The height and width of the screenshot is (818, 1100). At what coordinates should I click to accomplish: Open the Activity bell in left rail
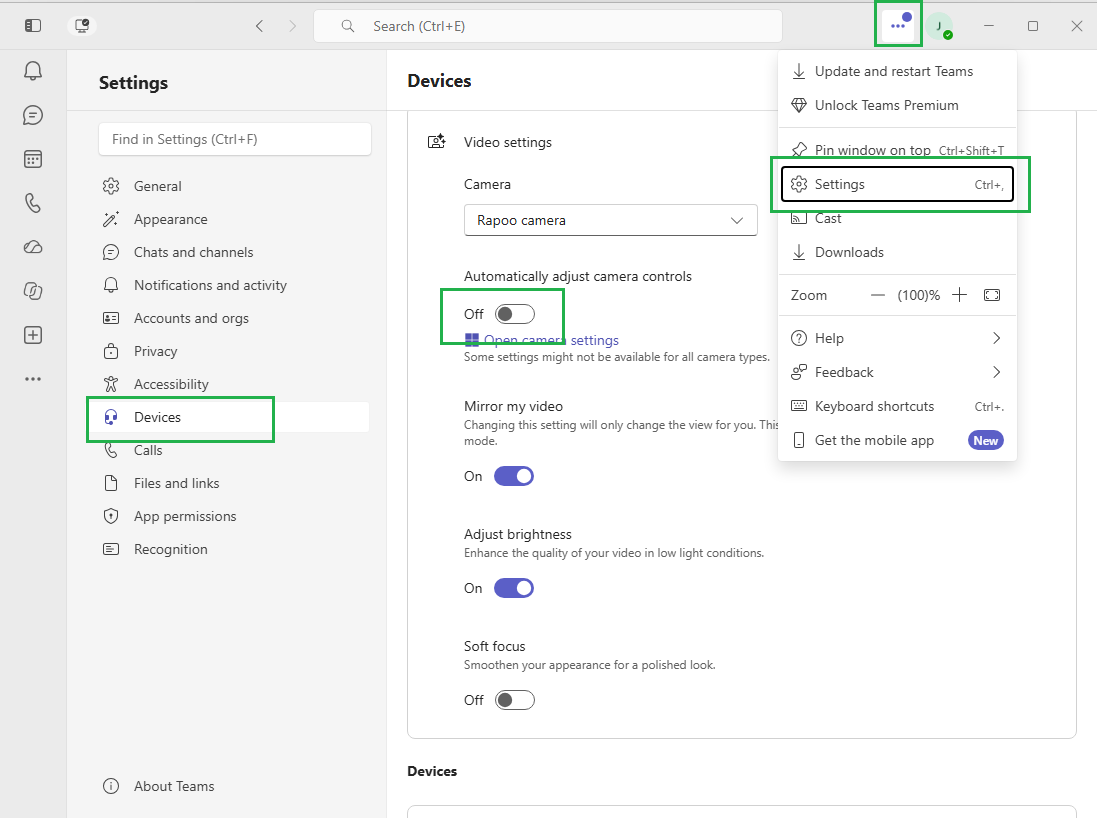[33, 71]
